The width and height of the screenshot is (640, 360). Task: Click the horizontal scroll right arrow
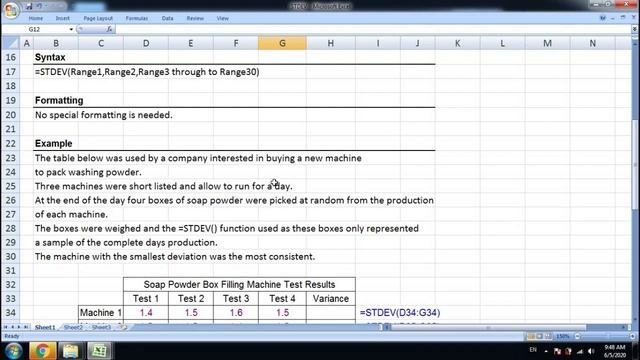(x=624, y=327)
